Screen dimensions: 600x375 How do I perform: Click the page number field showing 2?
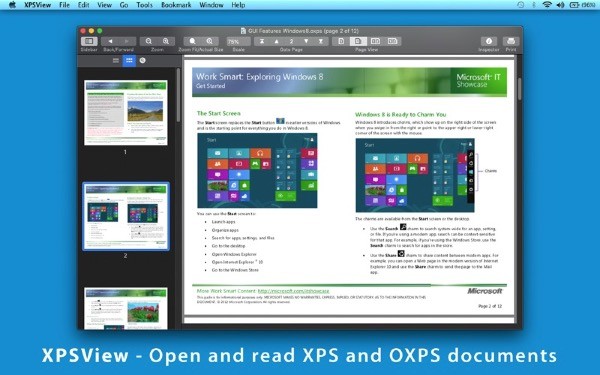(291, 41)
